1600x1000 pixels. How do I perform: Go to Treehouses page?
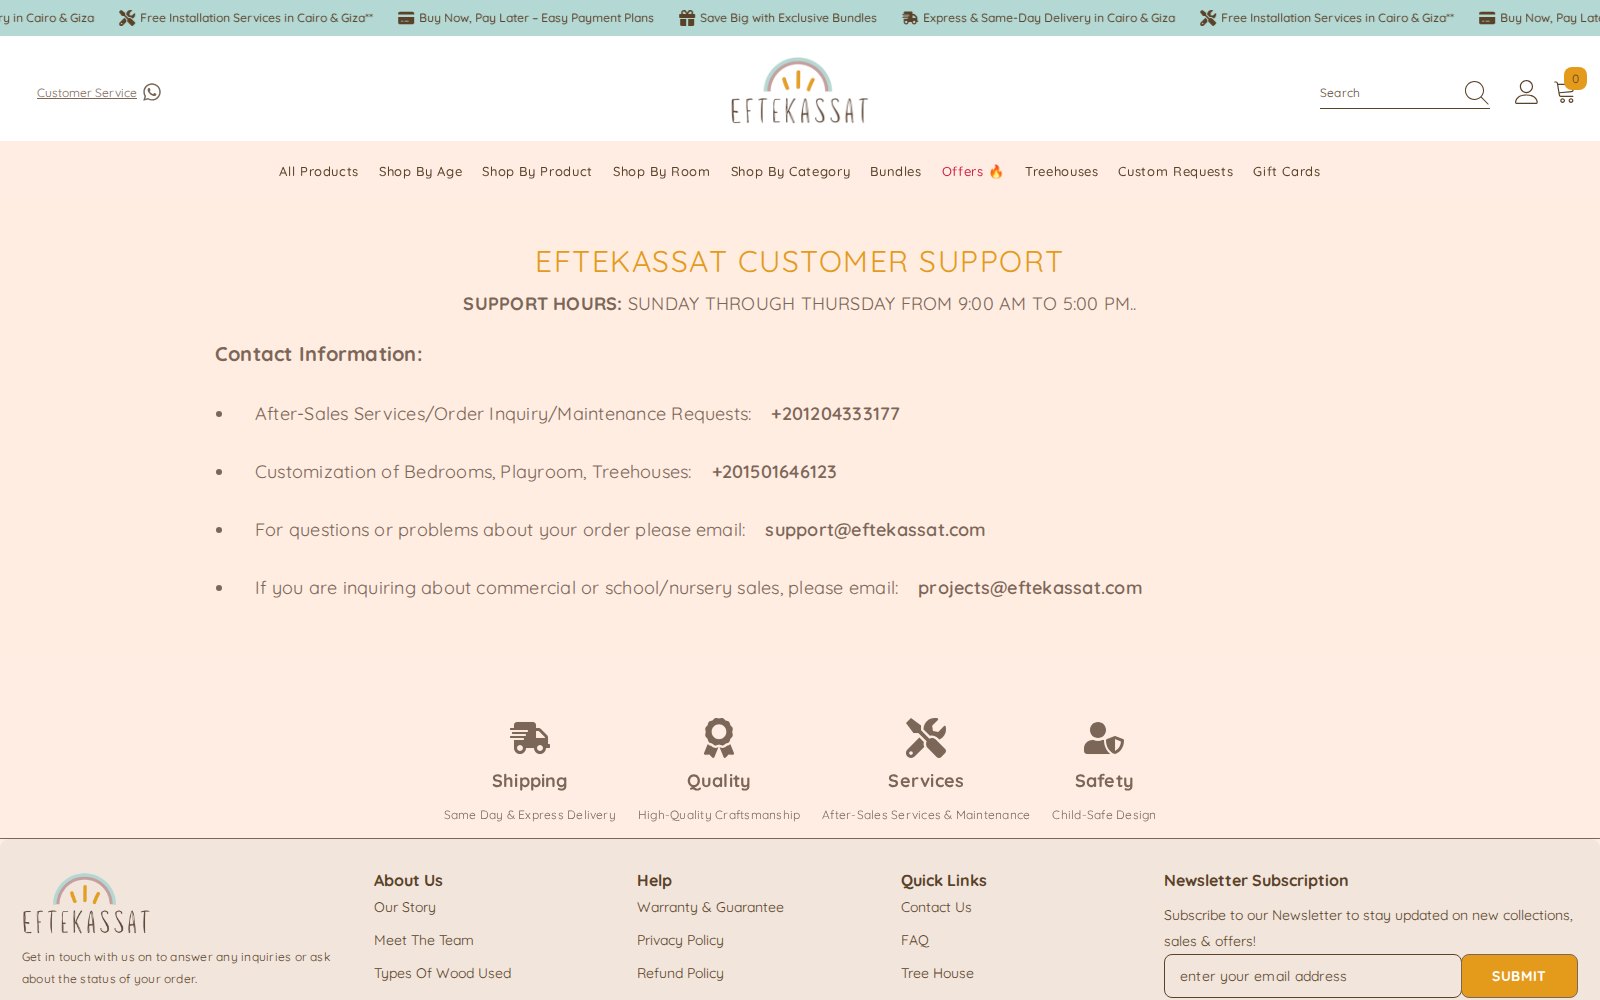point(1061,172)
